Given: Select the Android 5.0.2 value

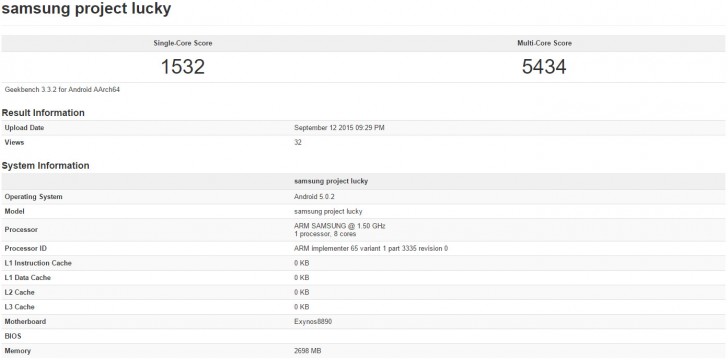Looking at the screenshot, I should click(x=314, y=197).
